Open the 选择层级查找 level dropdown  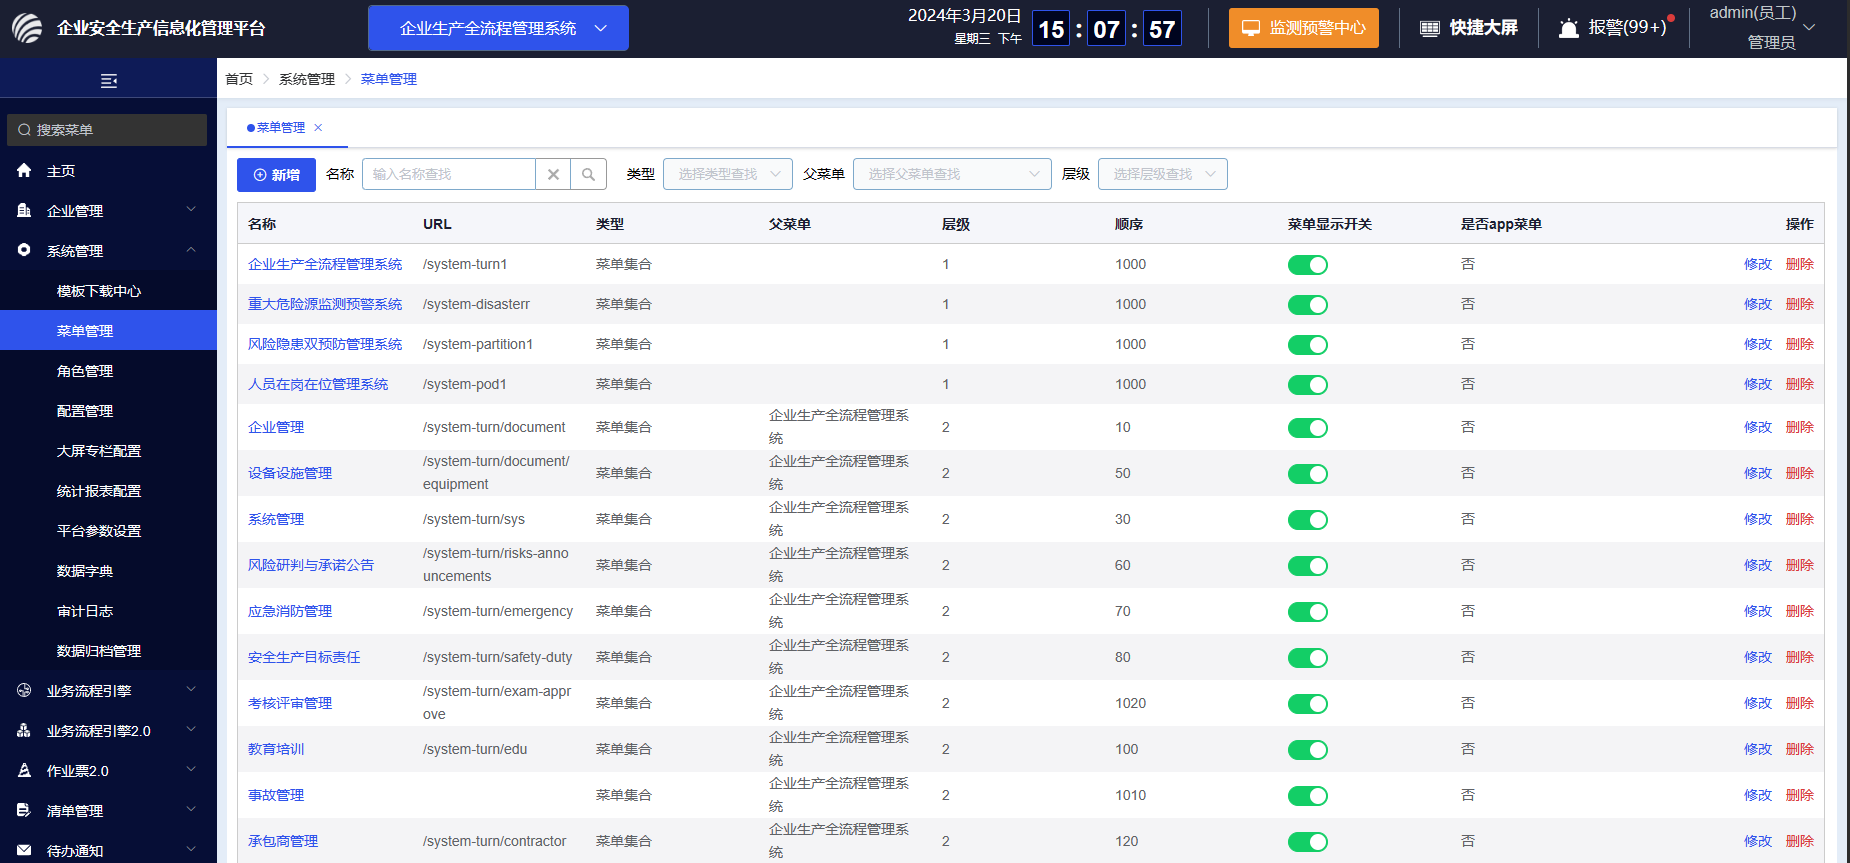[1163, 174]
